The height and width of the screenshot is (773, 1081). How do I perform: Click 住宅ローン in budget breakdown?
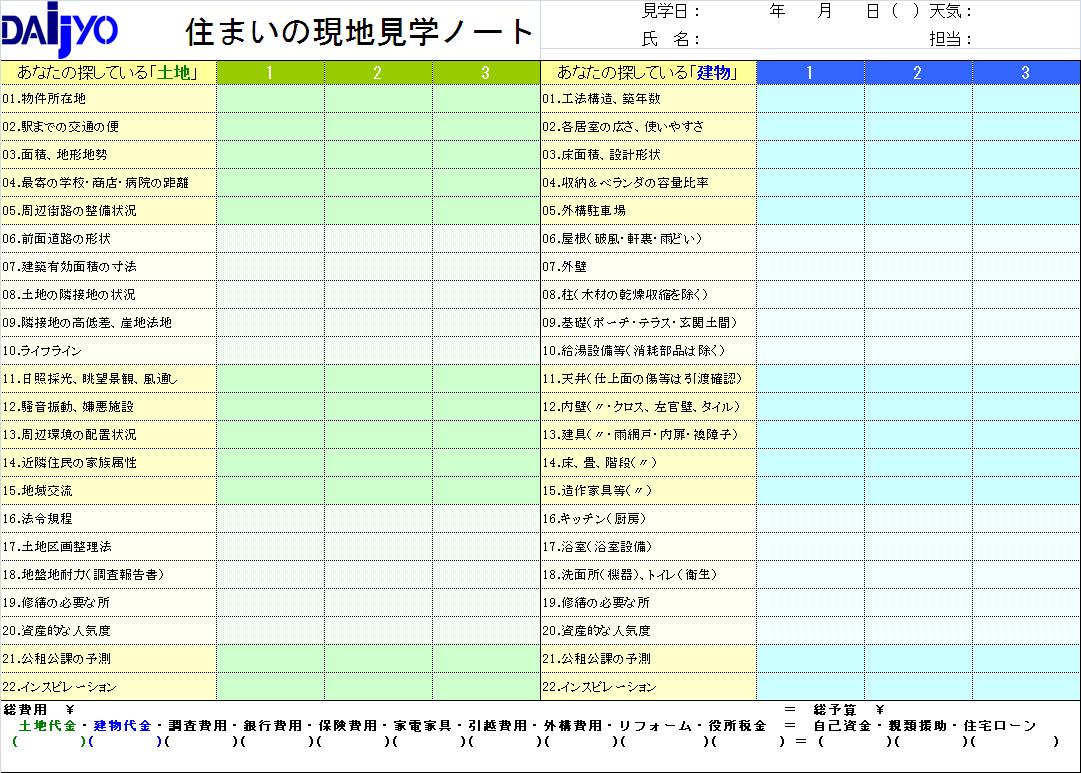(x=1000, y=725)
